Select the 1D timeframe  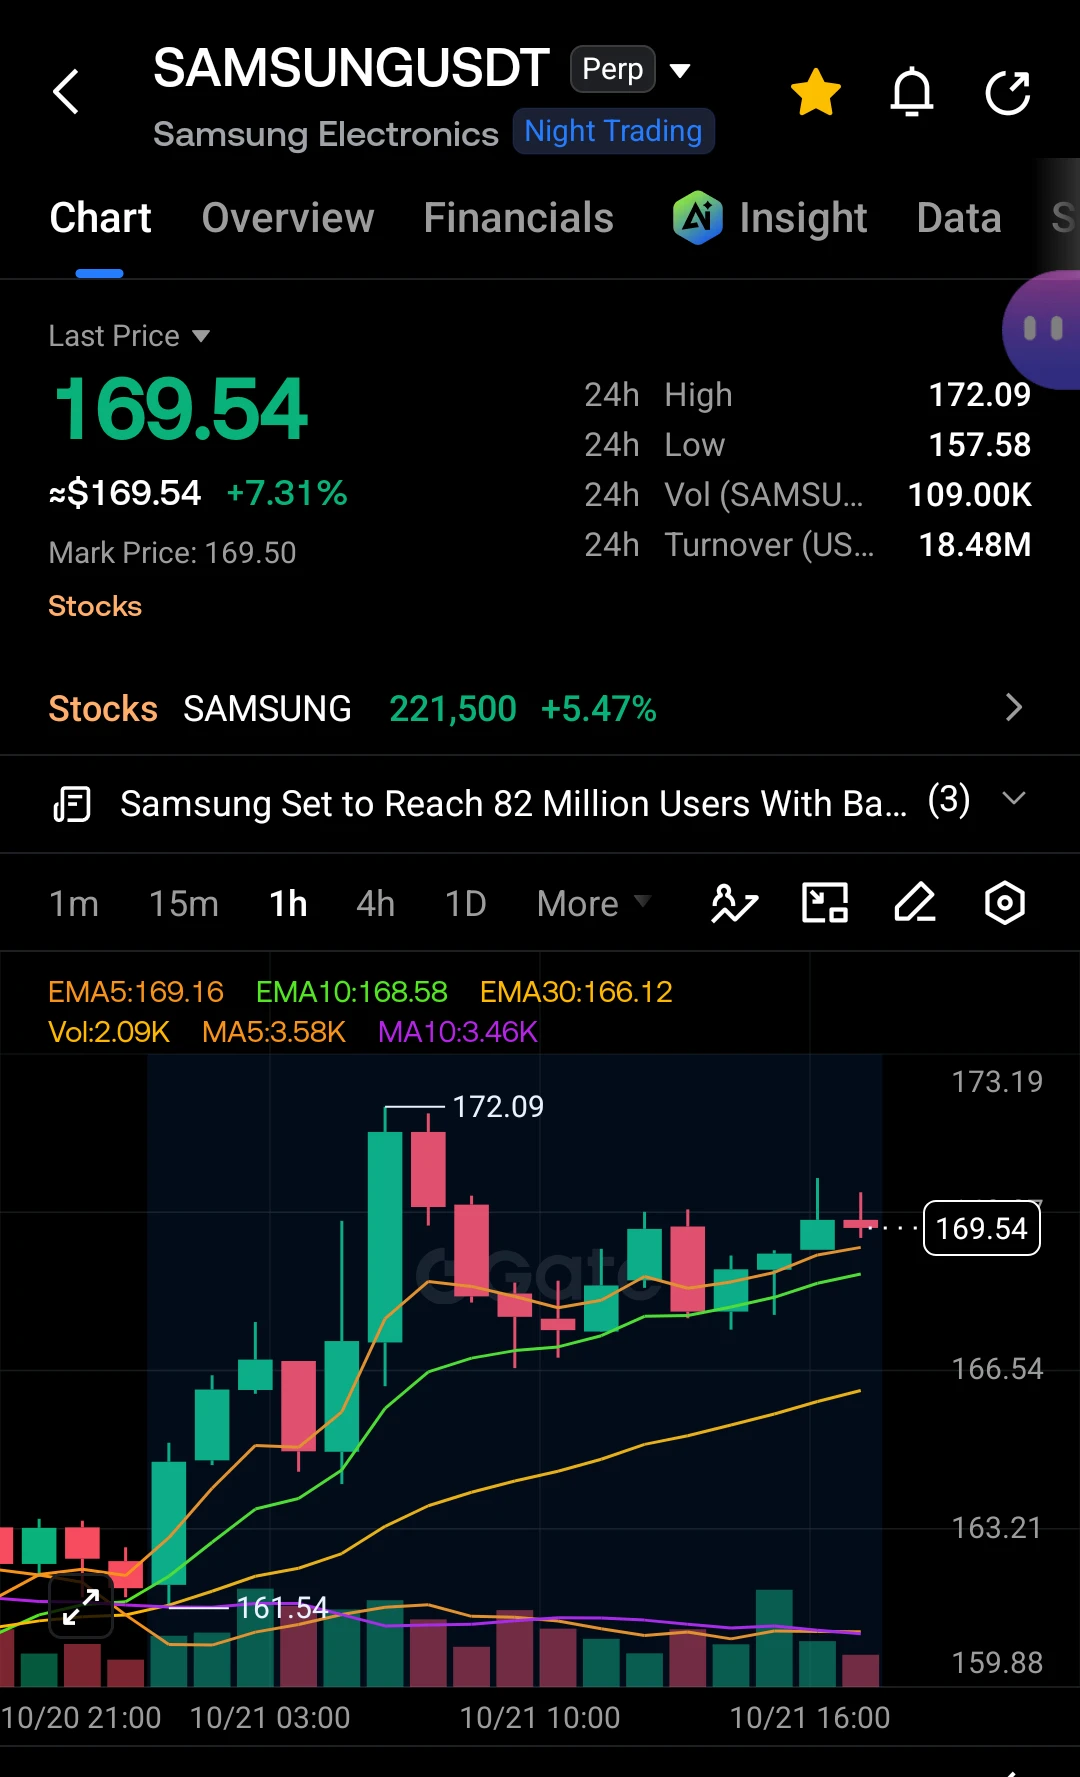pyautogui.click(x=466, y=904)
